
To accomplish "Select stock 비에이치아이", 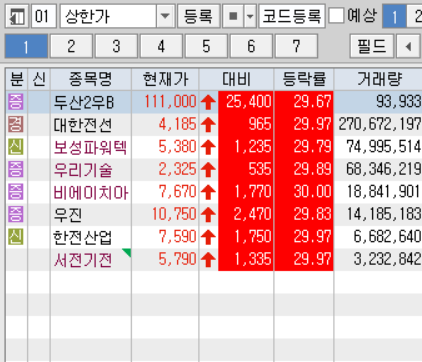I will pos(91,192).
